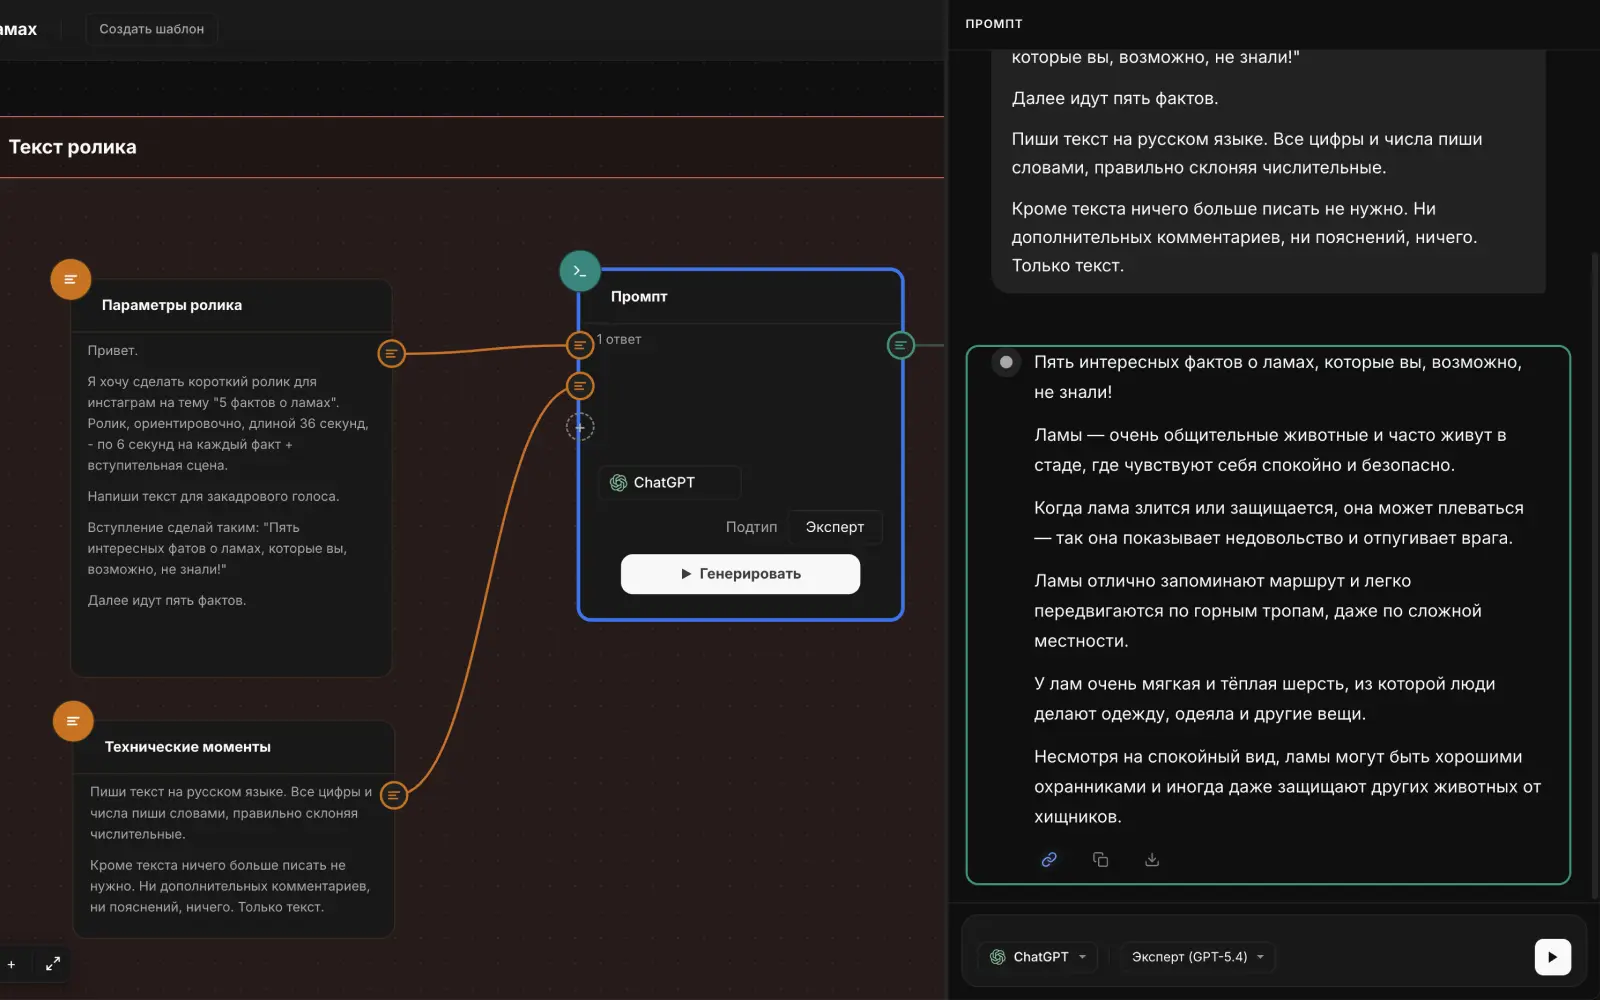
Task: Copy the generated llama facts response
Action: pos(1100,859)
